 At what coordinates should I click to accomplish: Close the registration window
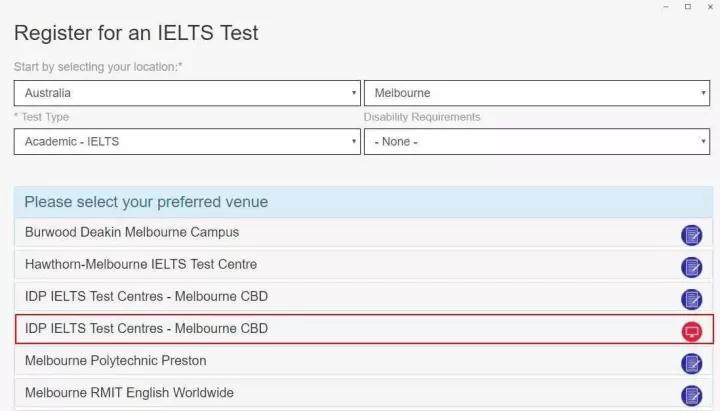click(x=710, y=7)
